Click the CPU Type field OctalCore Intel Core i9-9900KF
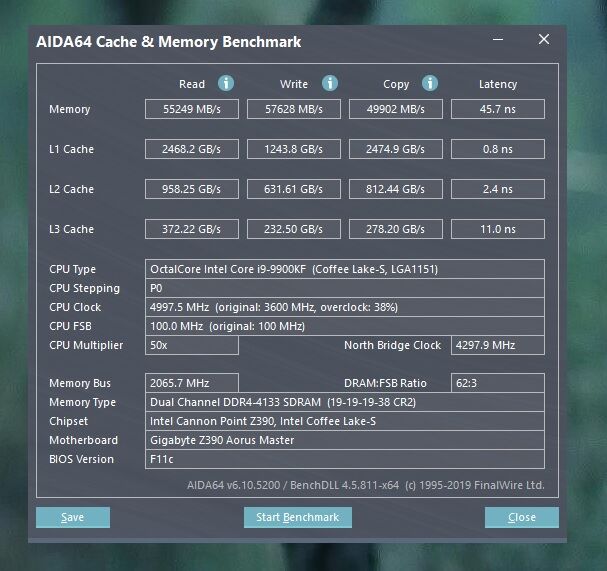 [x=345, y=269]
